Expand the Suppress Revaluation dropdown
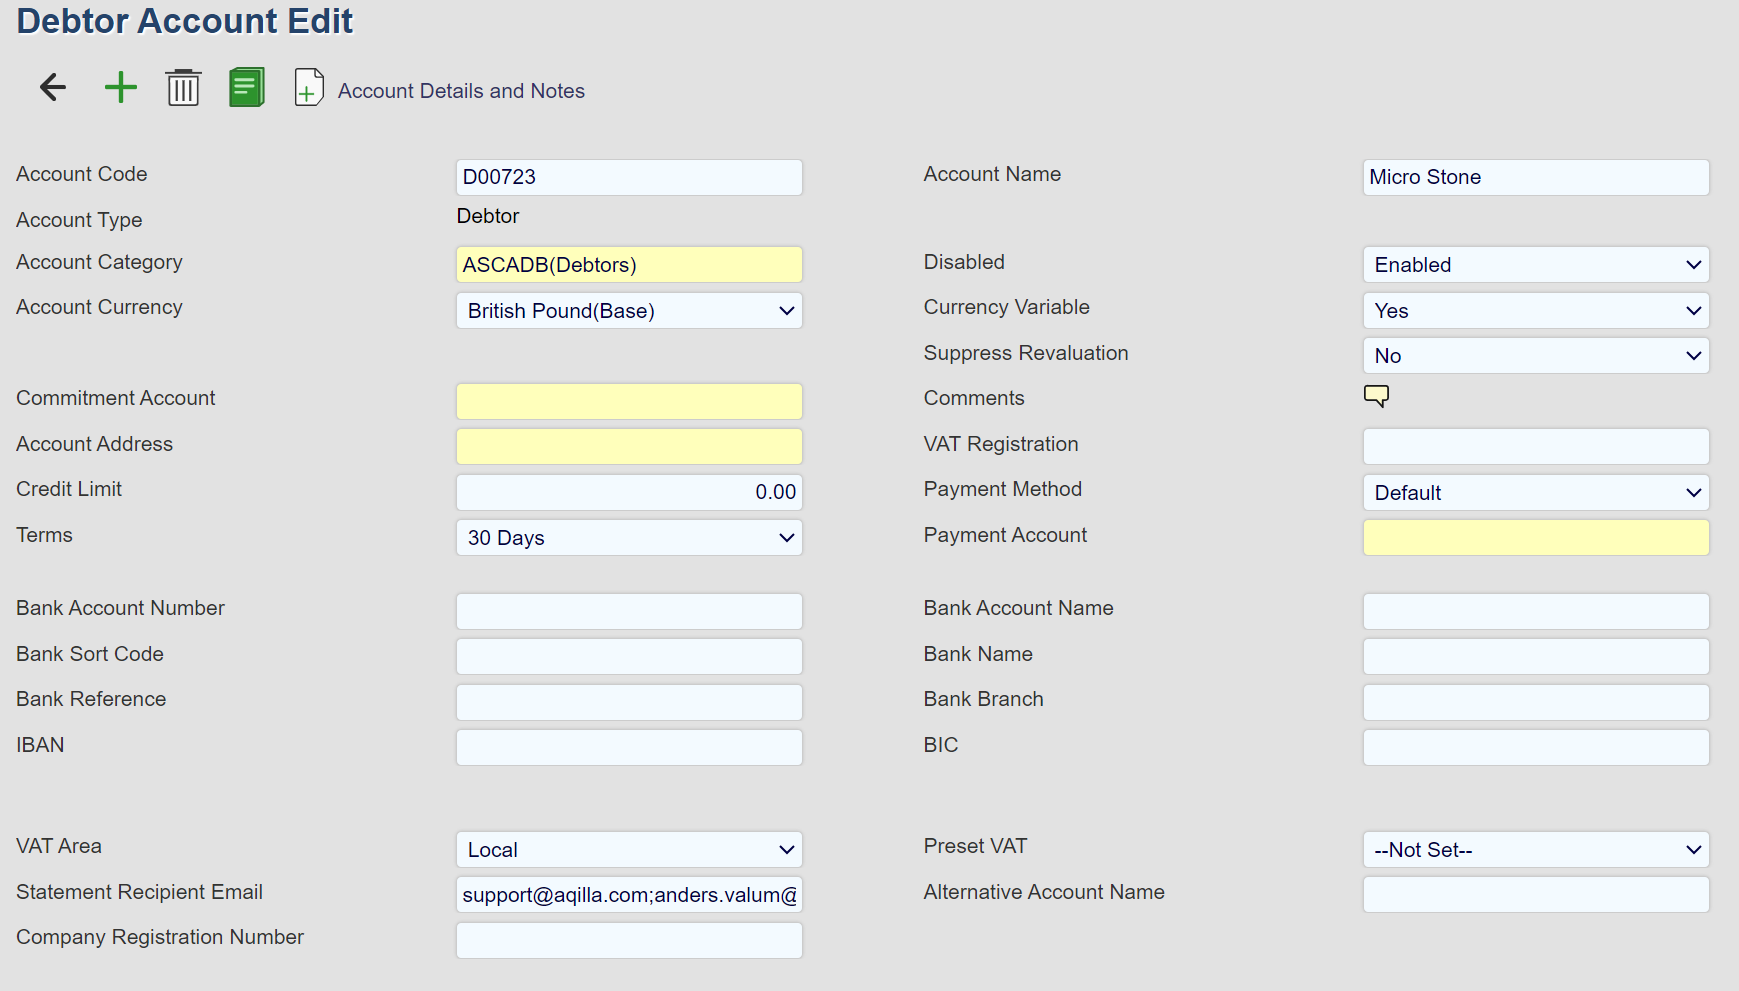Screen dimensions: 1739x991 (x=1535, y=356)
